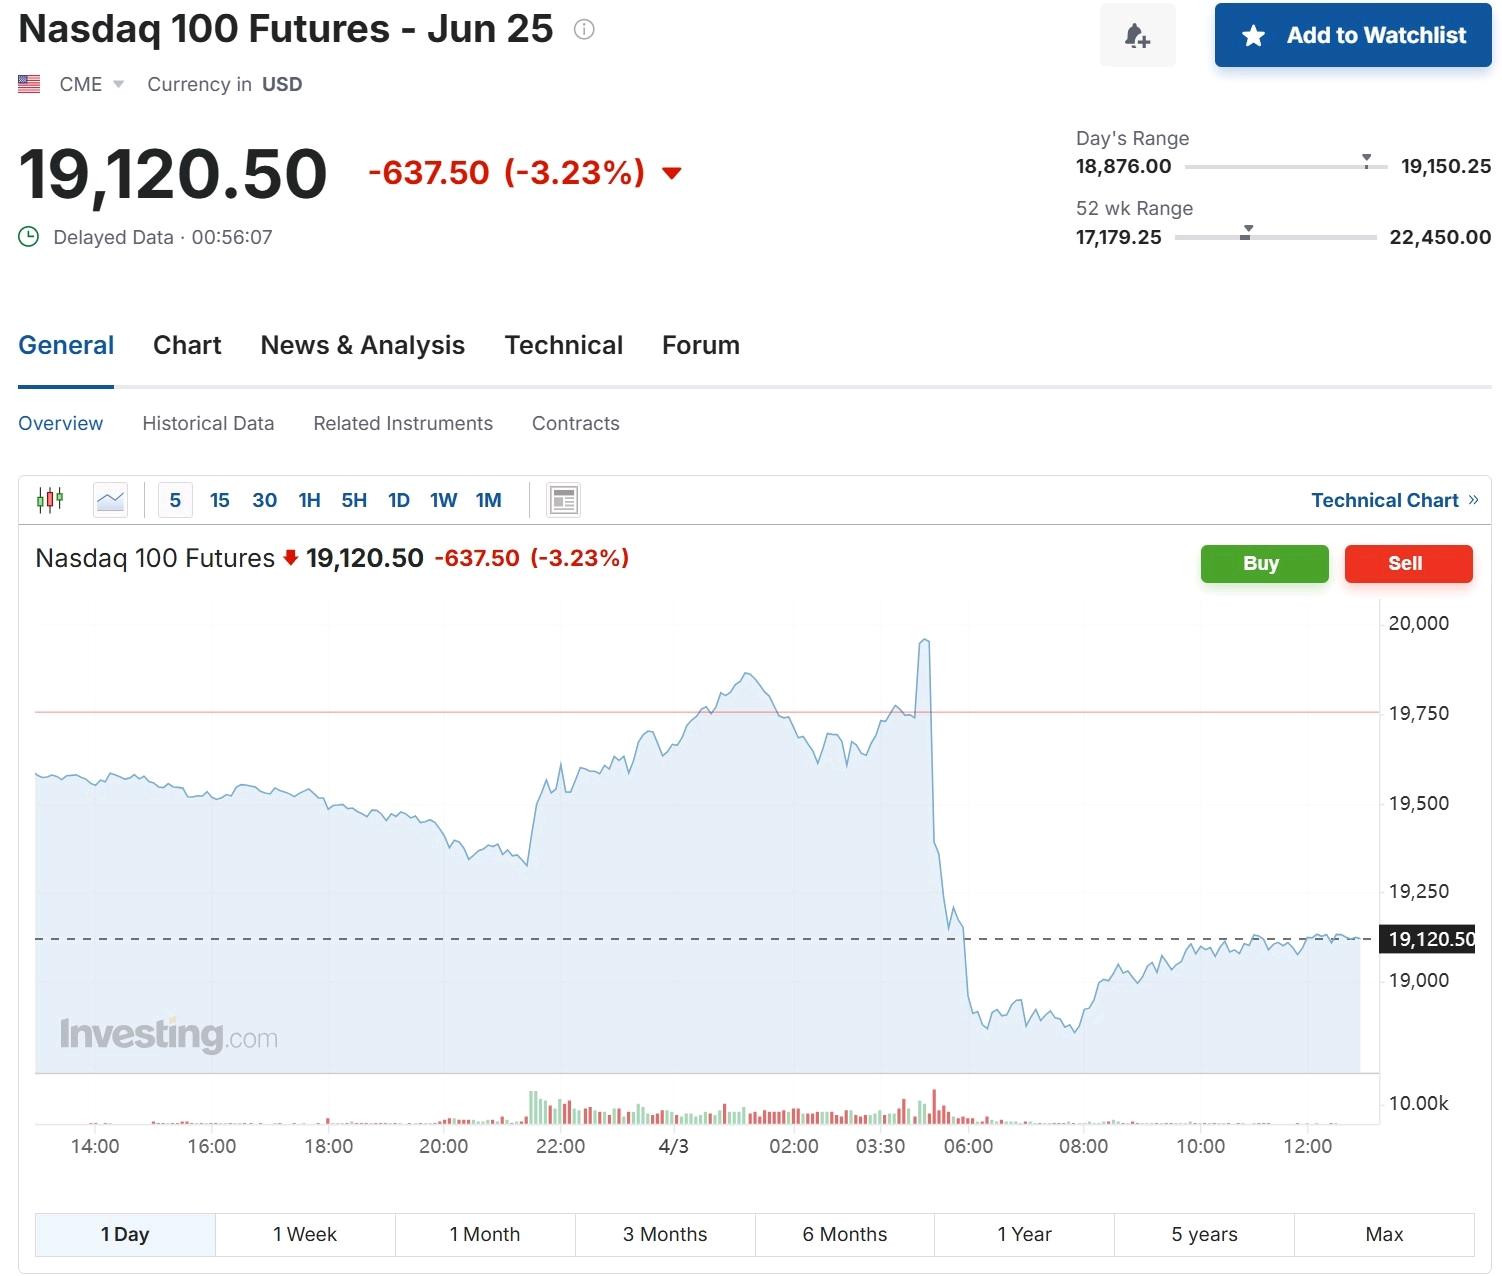The height and width of the screenshot is (1276, 1502).
Task: Open the Historical Data sub-link
Action: (x=208, y=423)
